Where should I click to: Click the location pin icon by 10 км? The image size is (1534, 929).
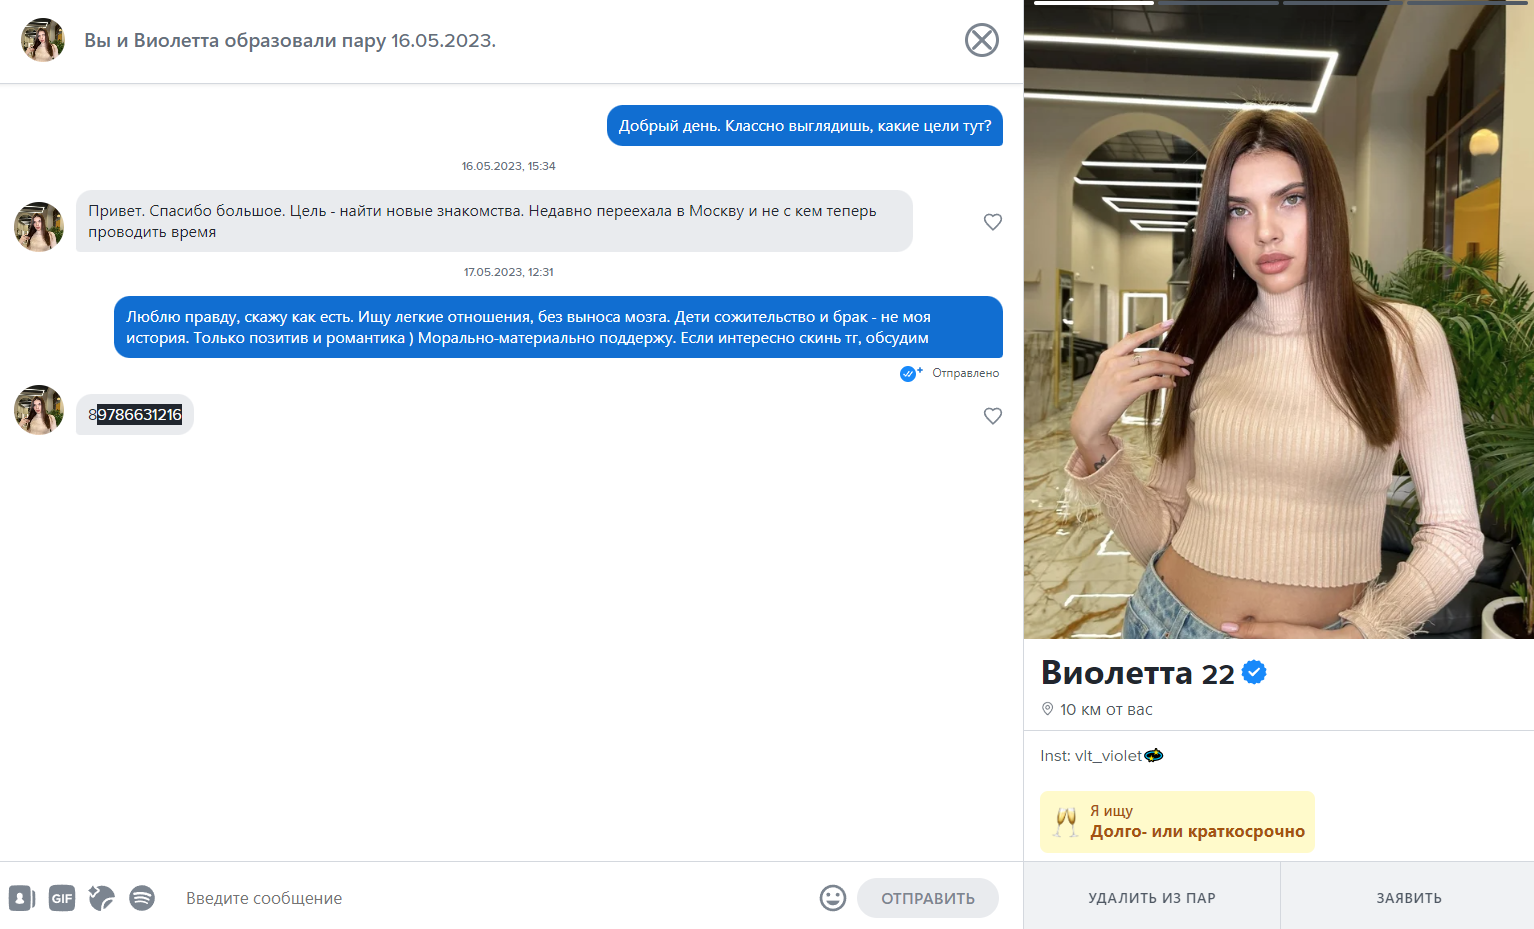coord(1048,709)
